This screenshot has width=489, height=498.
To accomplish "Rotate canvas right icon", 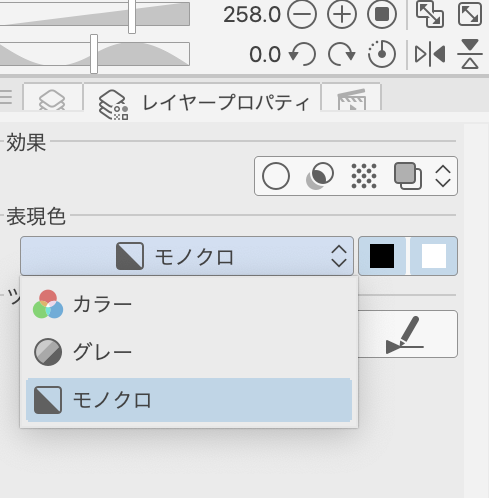I will (x=342, y=54).
